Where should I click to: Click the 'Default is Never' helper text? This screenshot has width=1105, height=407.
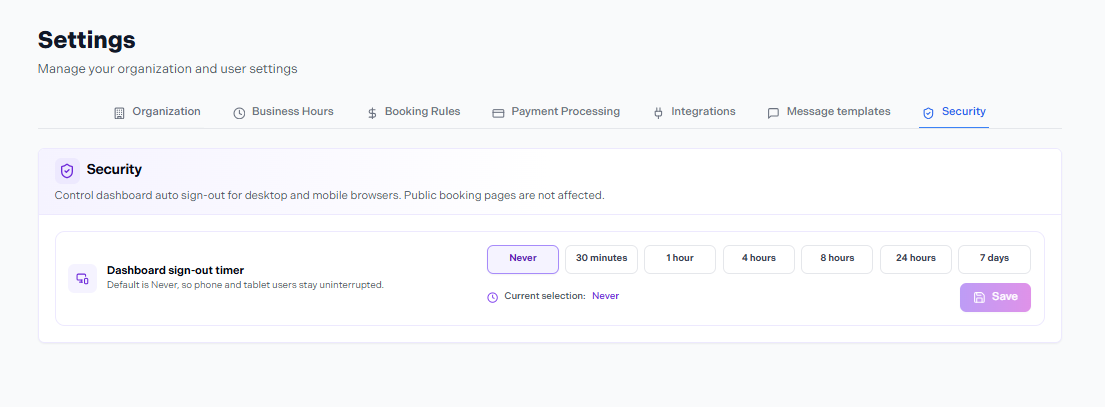point(245,285)
